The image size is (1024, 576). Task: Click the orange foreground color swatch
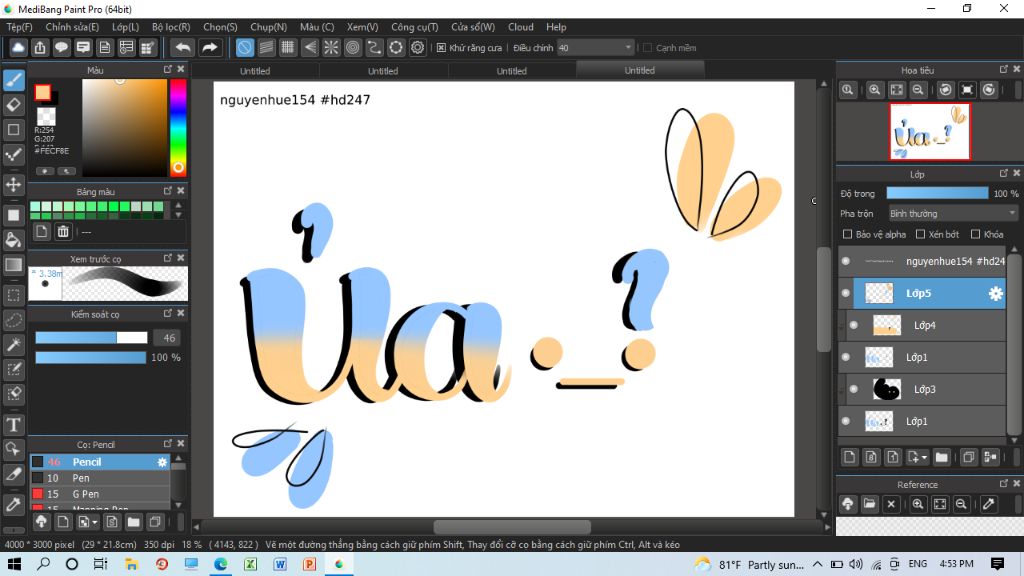click(43, 93)
